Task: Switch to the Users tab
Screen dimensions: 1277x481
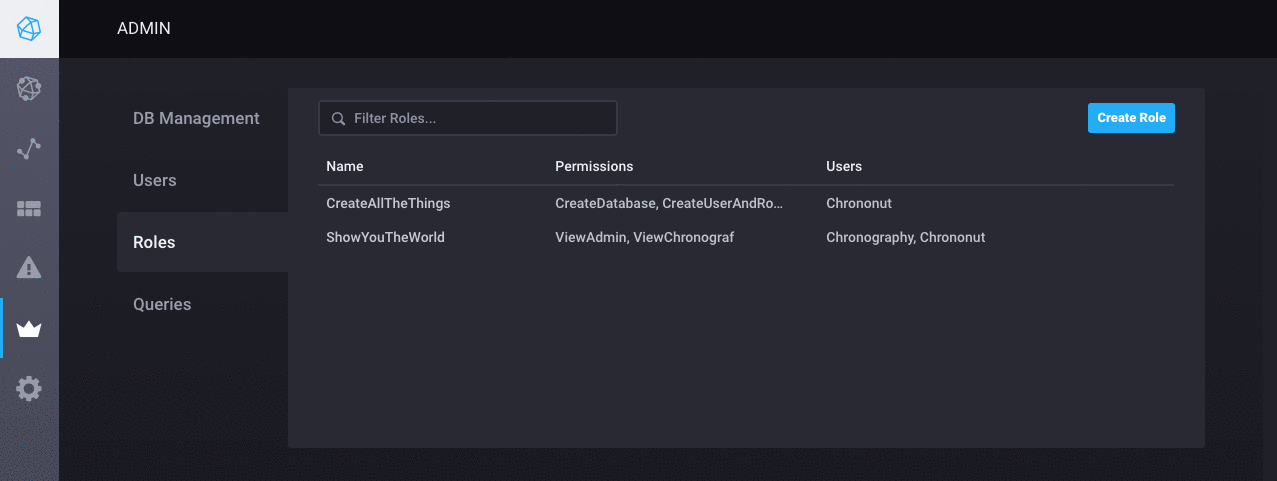Action: click(x=155, y=180)
